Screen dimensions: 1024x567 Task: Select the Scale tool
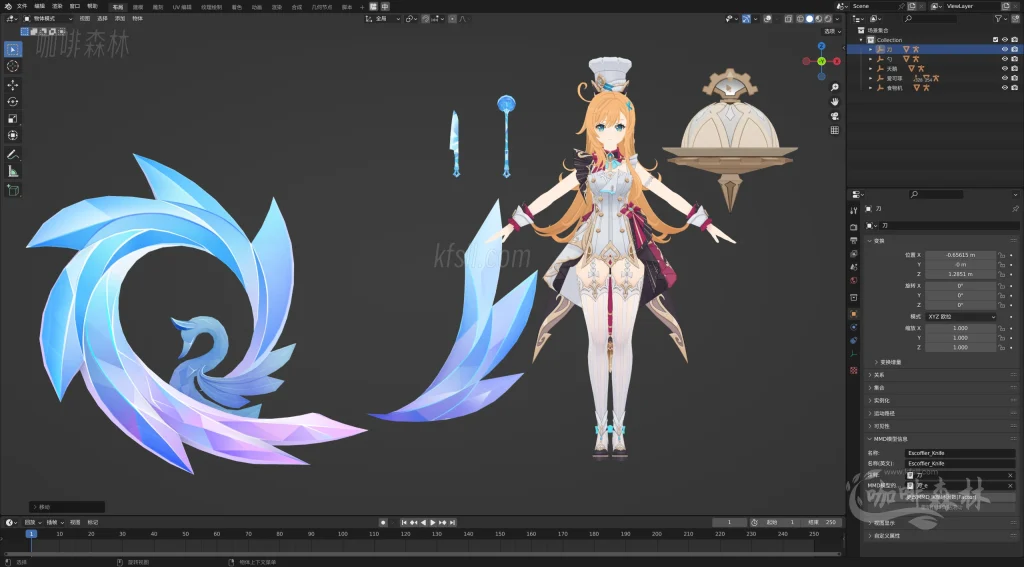point(12,119)
